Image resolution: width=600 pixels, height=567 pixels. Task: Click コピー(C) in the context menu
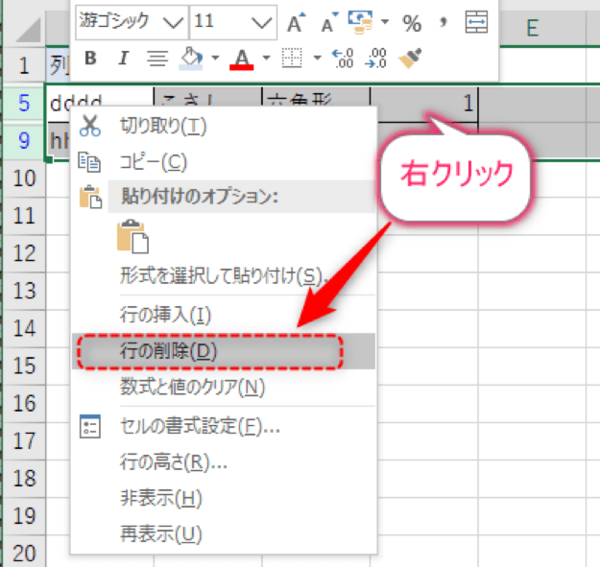tap(152, 161)
